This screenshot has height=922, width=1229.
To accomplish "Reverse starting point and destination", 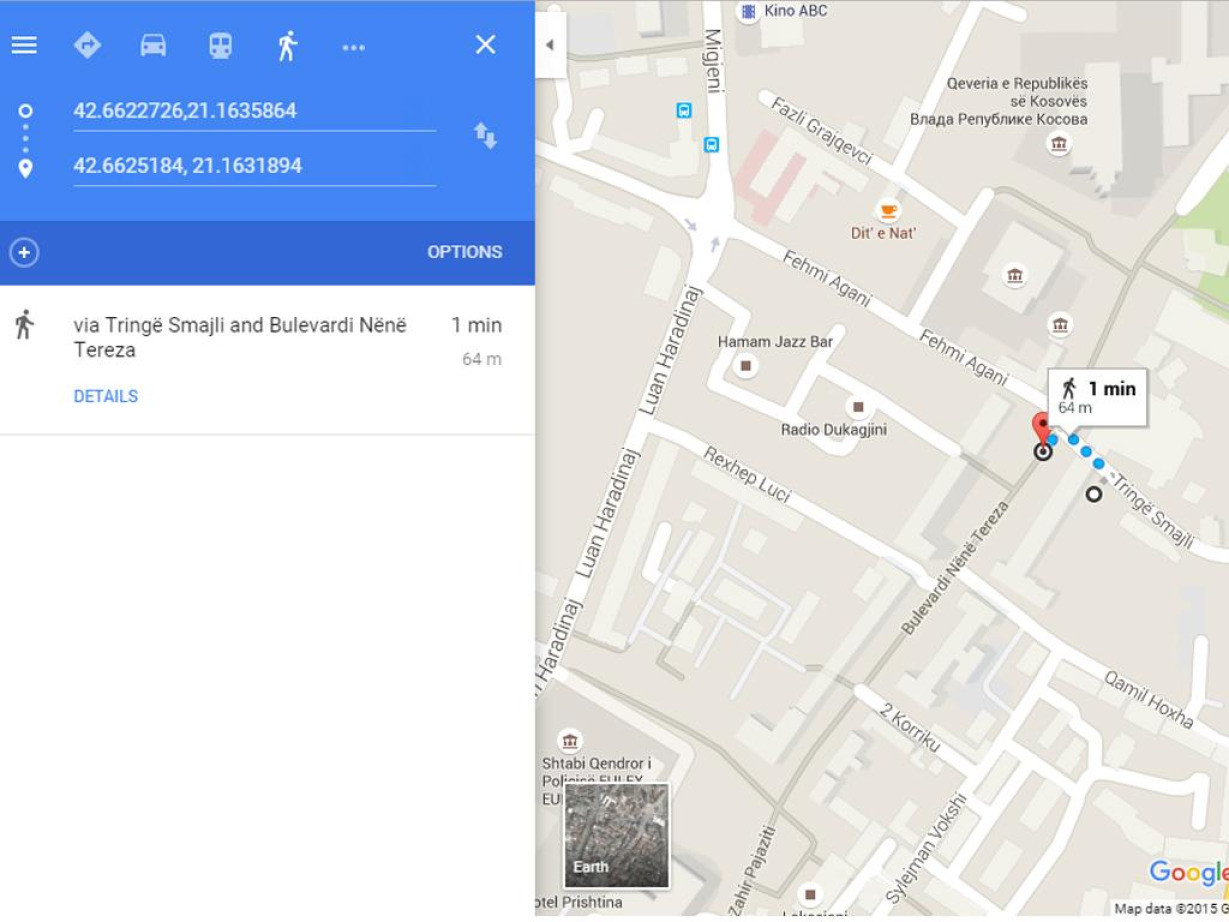I will click(485, 136).
